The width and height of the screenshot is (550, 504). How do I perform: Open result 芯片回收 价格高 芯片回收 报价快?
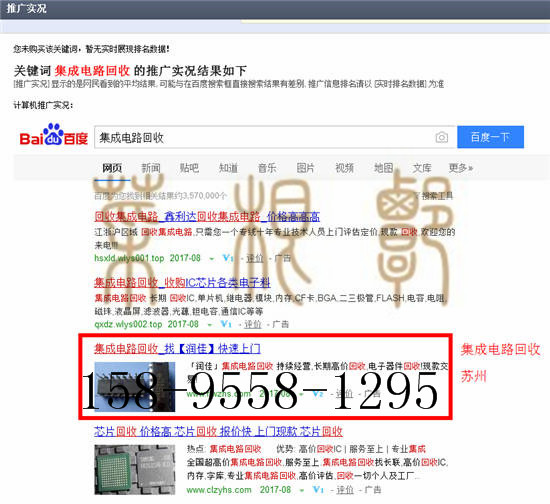coord(218,431)
